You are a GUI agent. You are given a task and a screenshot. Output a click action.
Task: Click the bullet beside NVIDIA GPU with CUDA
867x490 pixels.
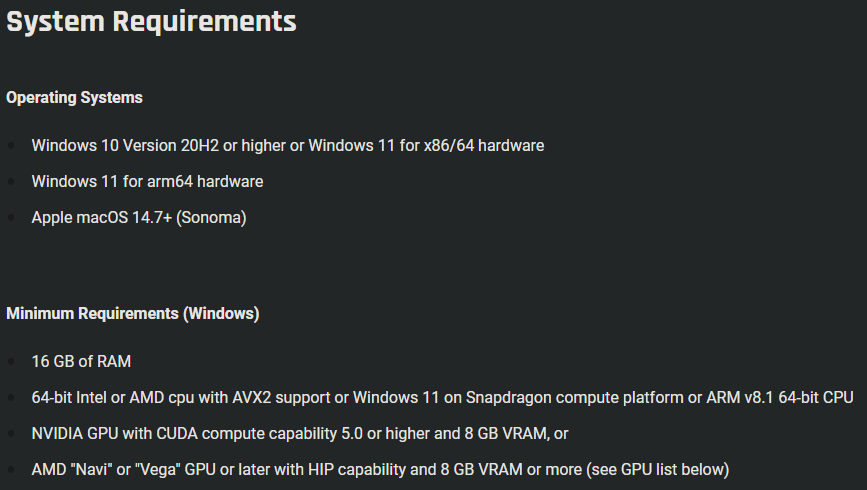(12, 434)
